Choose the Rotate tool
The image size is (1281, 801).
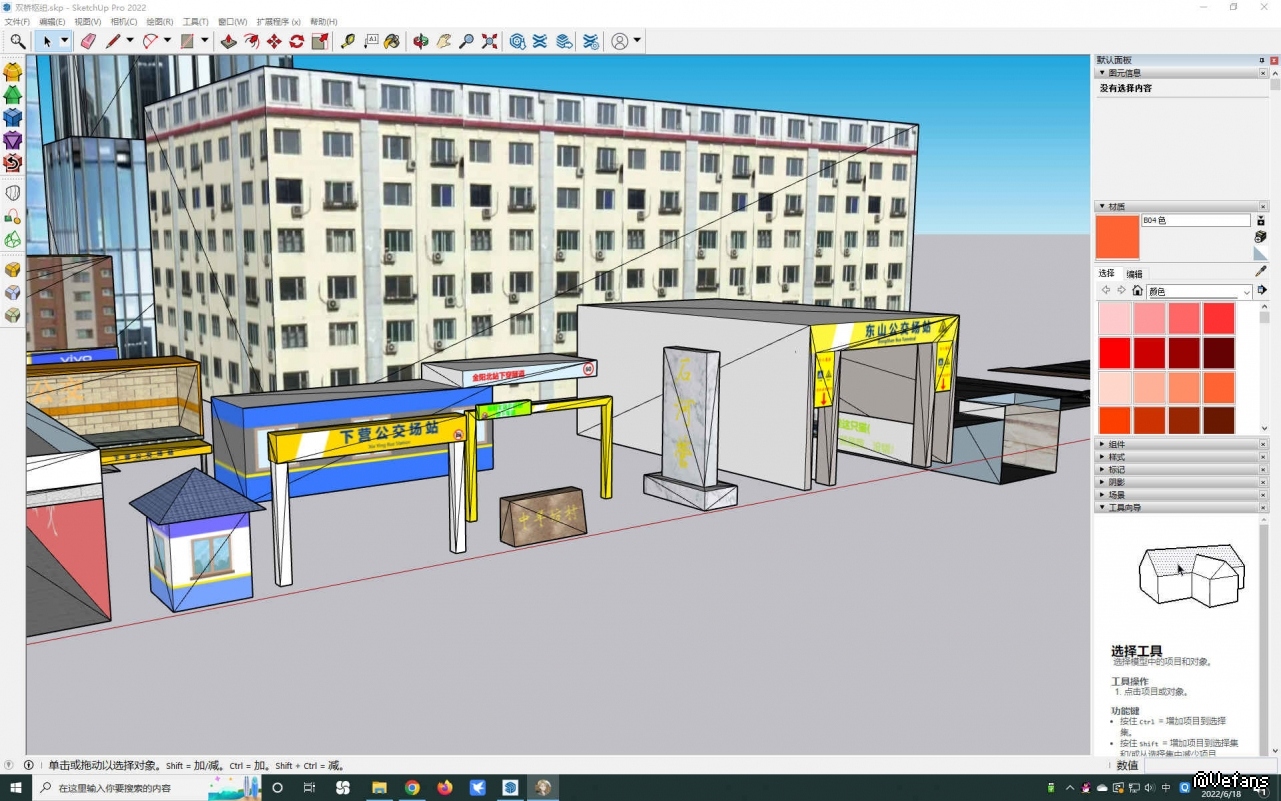(297, 41)
